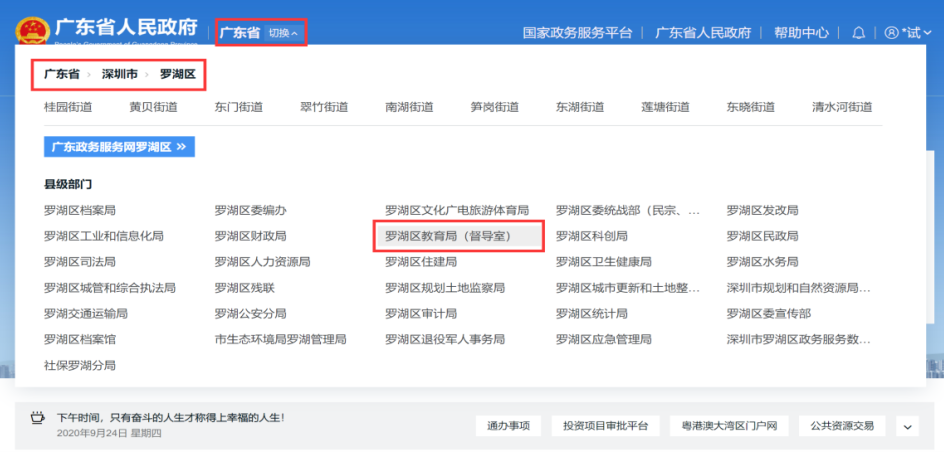Choose 莲塘街道

coord(666,108)
